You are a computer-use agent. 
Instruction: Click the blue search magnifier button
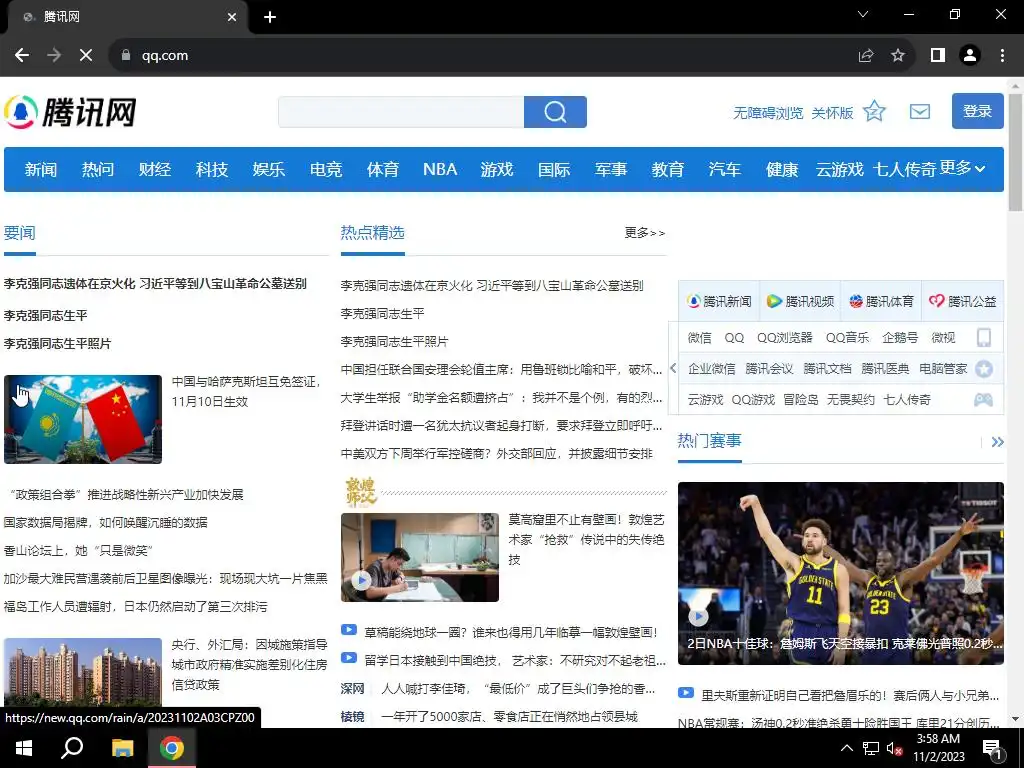(x=555, y=112)
